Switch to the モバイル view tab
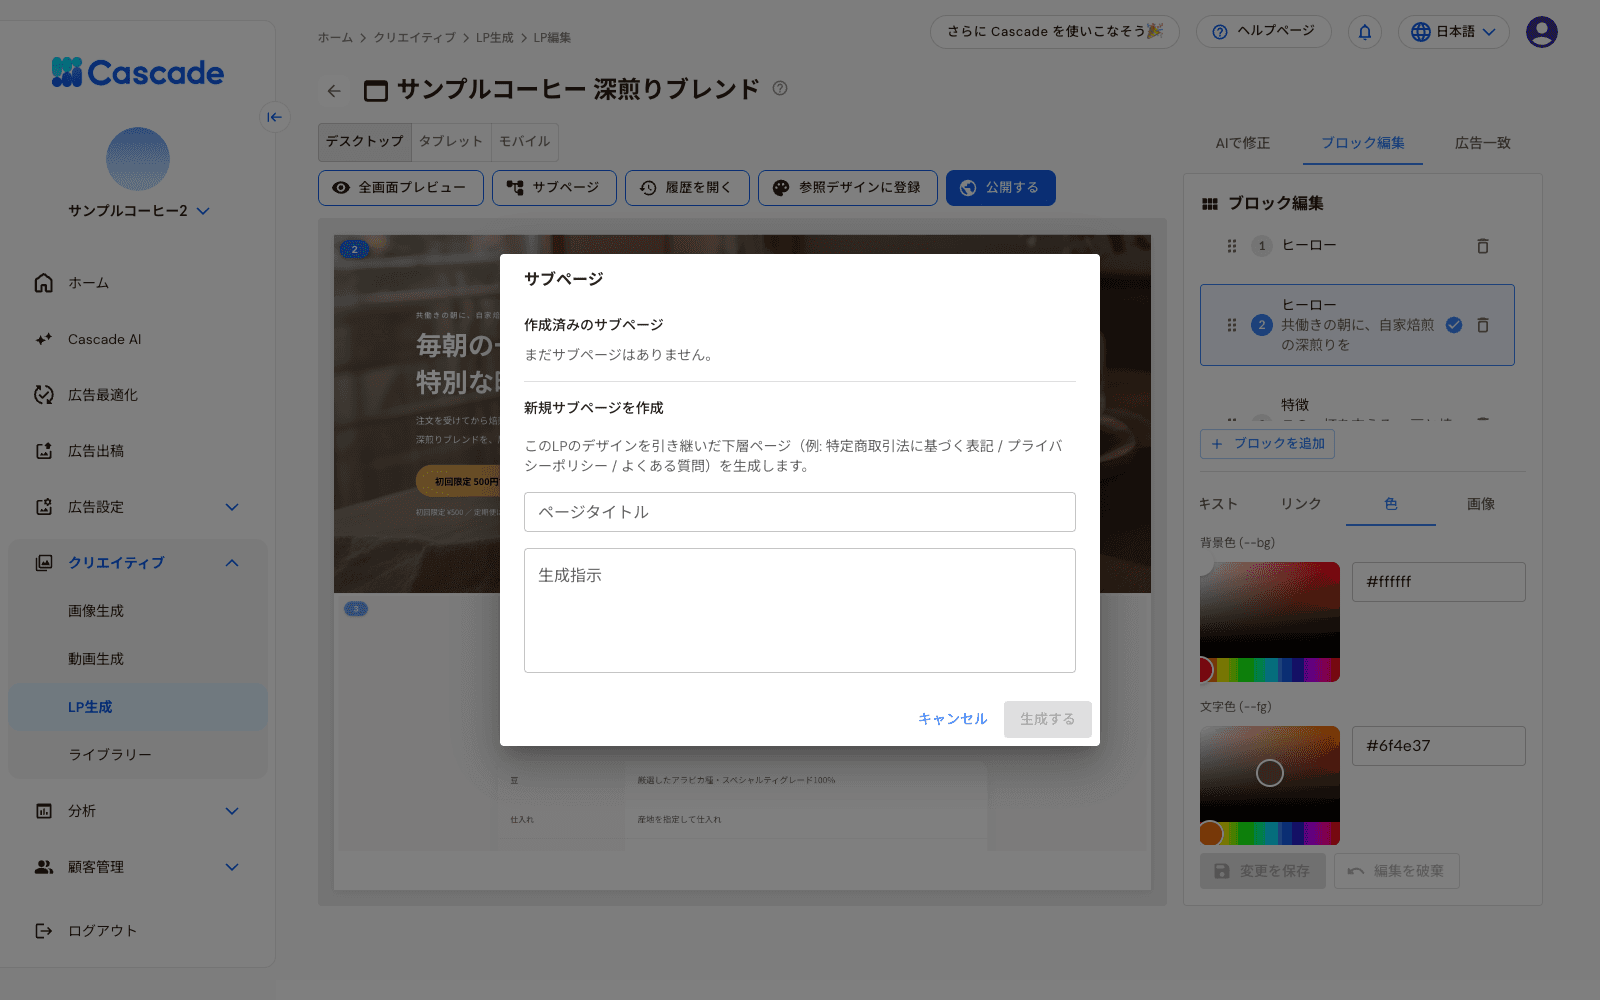 (x=524, y=142)
